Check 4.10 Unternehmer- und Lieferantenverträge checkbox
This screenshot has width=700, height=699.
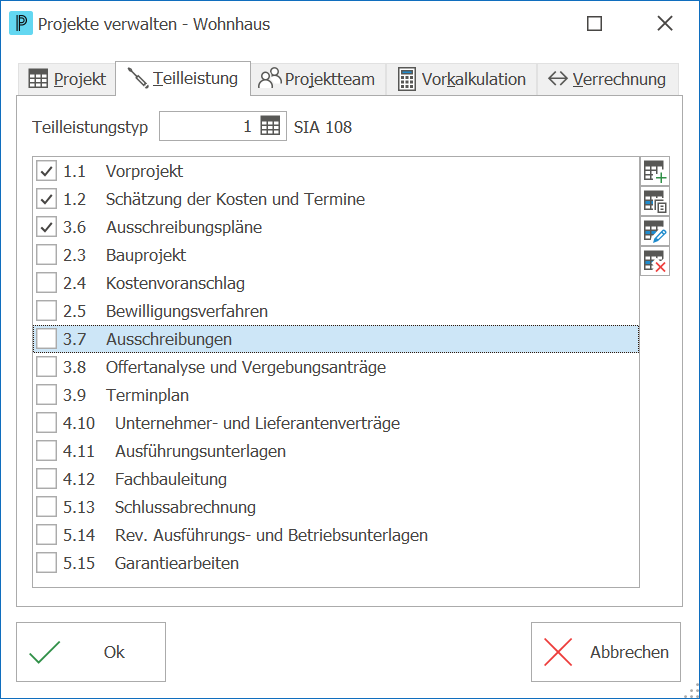[46, 423]
